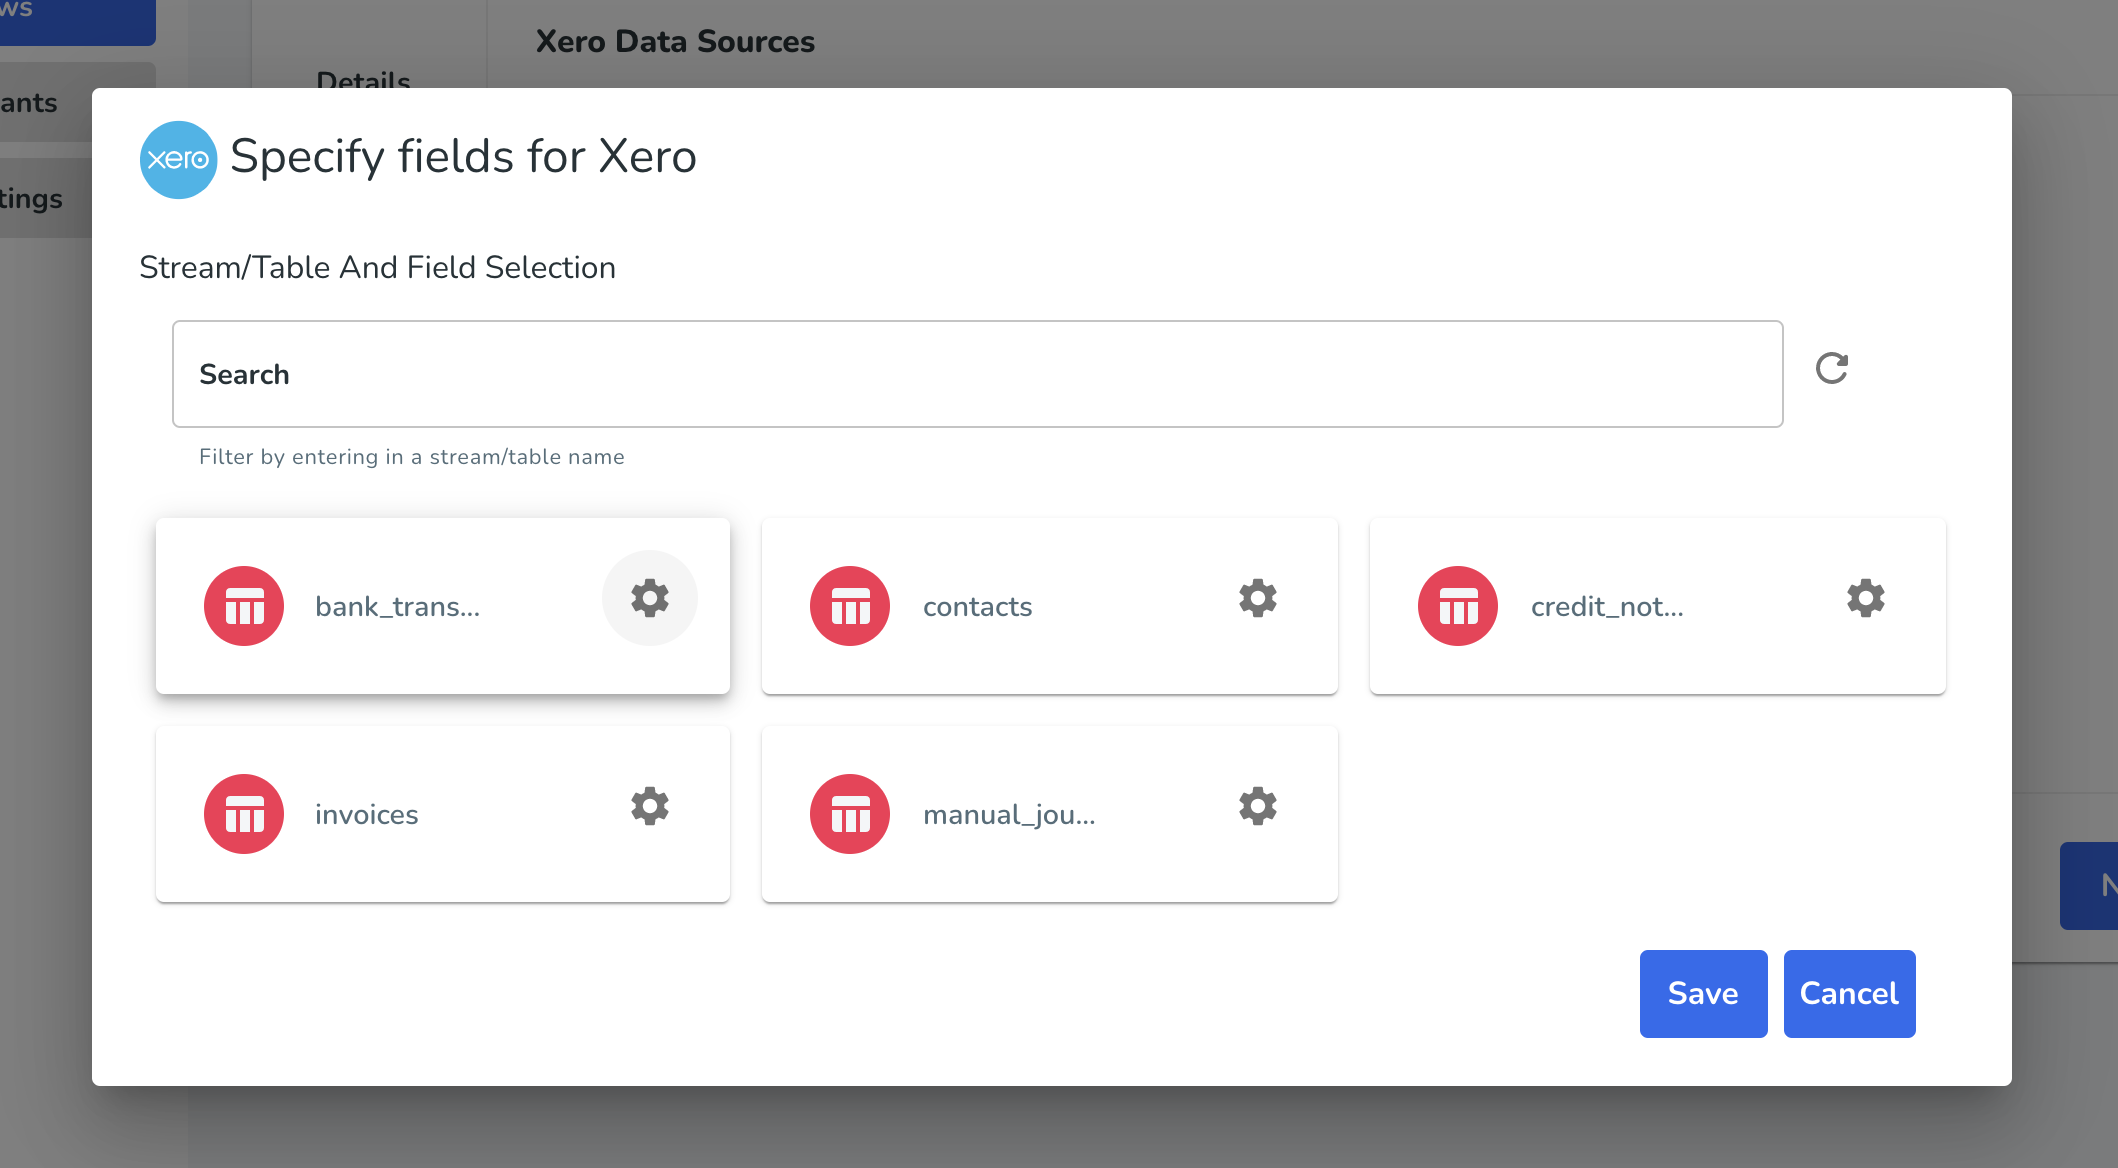Toggle the credit_not... red table icon
2118x1168 pixels.
pyautogui.click(x=1458, y=606)
